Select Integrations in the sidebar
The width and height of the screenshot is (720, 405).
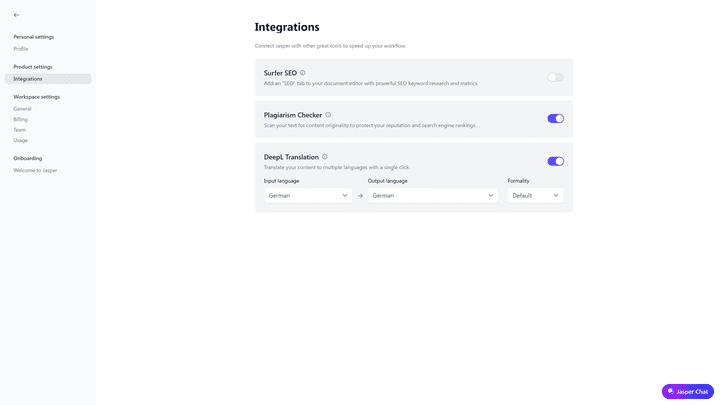tap(28, 79)
